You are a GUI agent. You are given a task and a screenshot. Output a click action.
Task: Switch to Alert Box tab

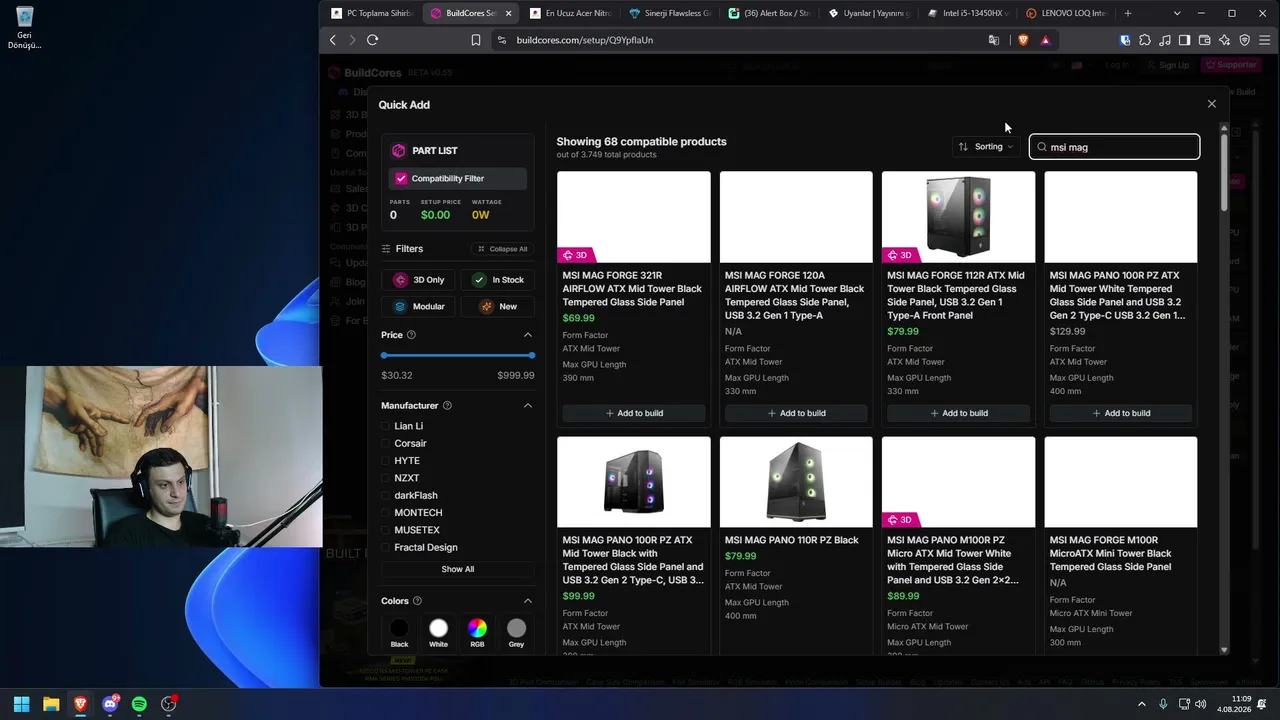click(769, 13)
